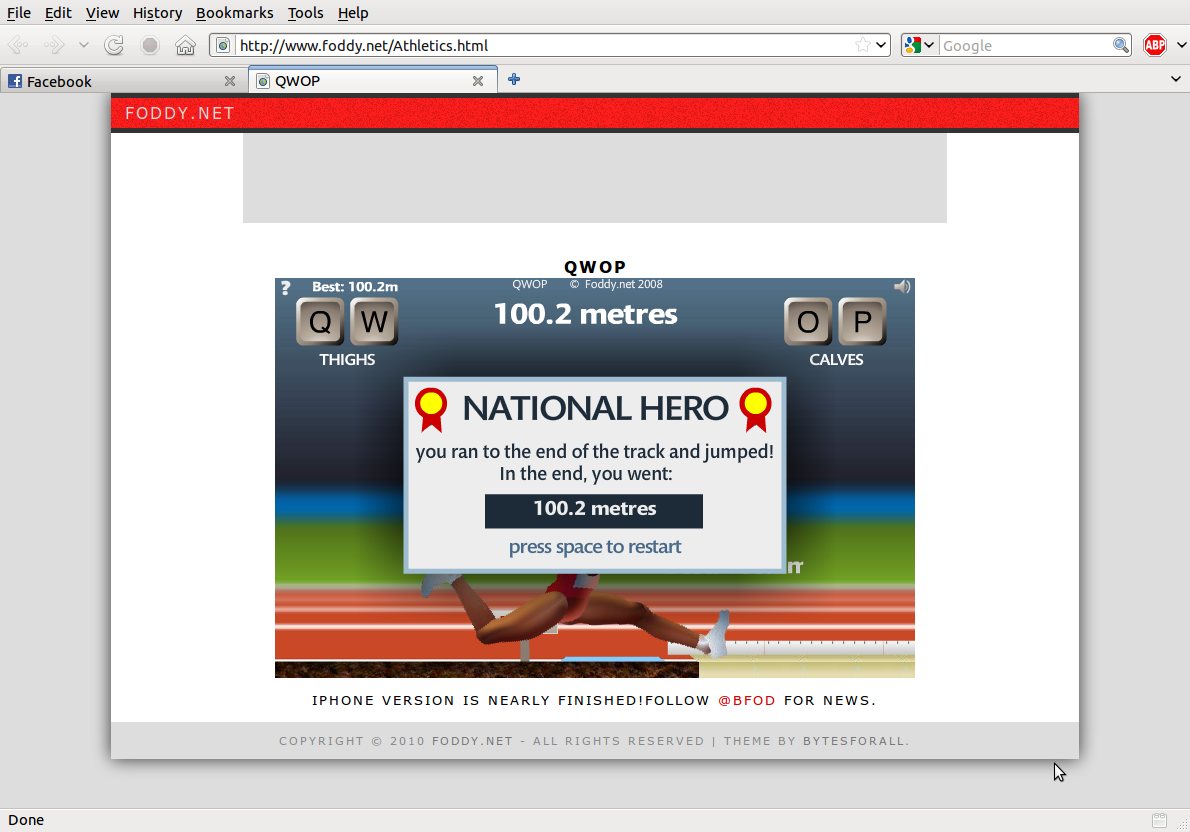Viewport: 1190px width, 832px height.
Task: Click the QWOP game help question mark
Action: (x=285, y=288)
